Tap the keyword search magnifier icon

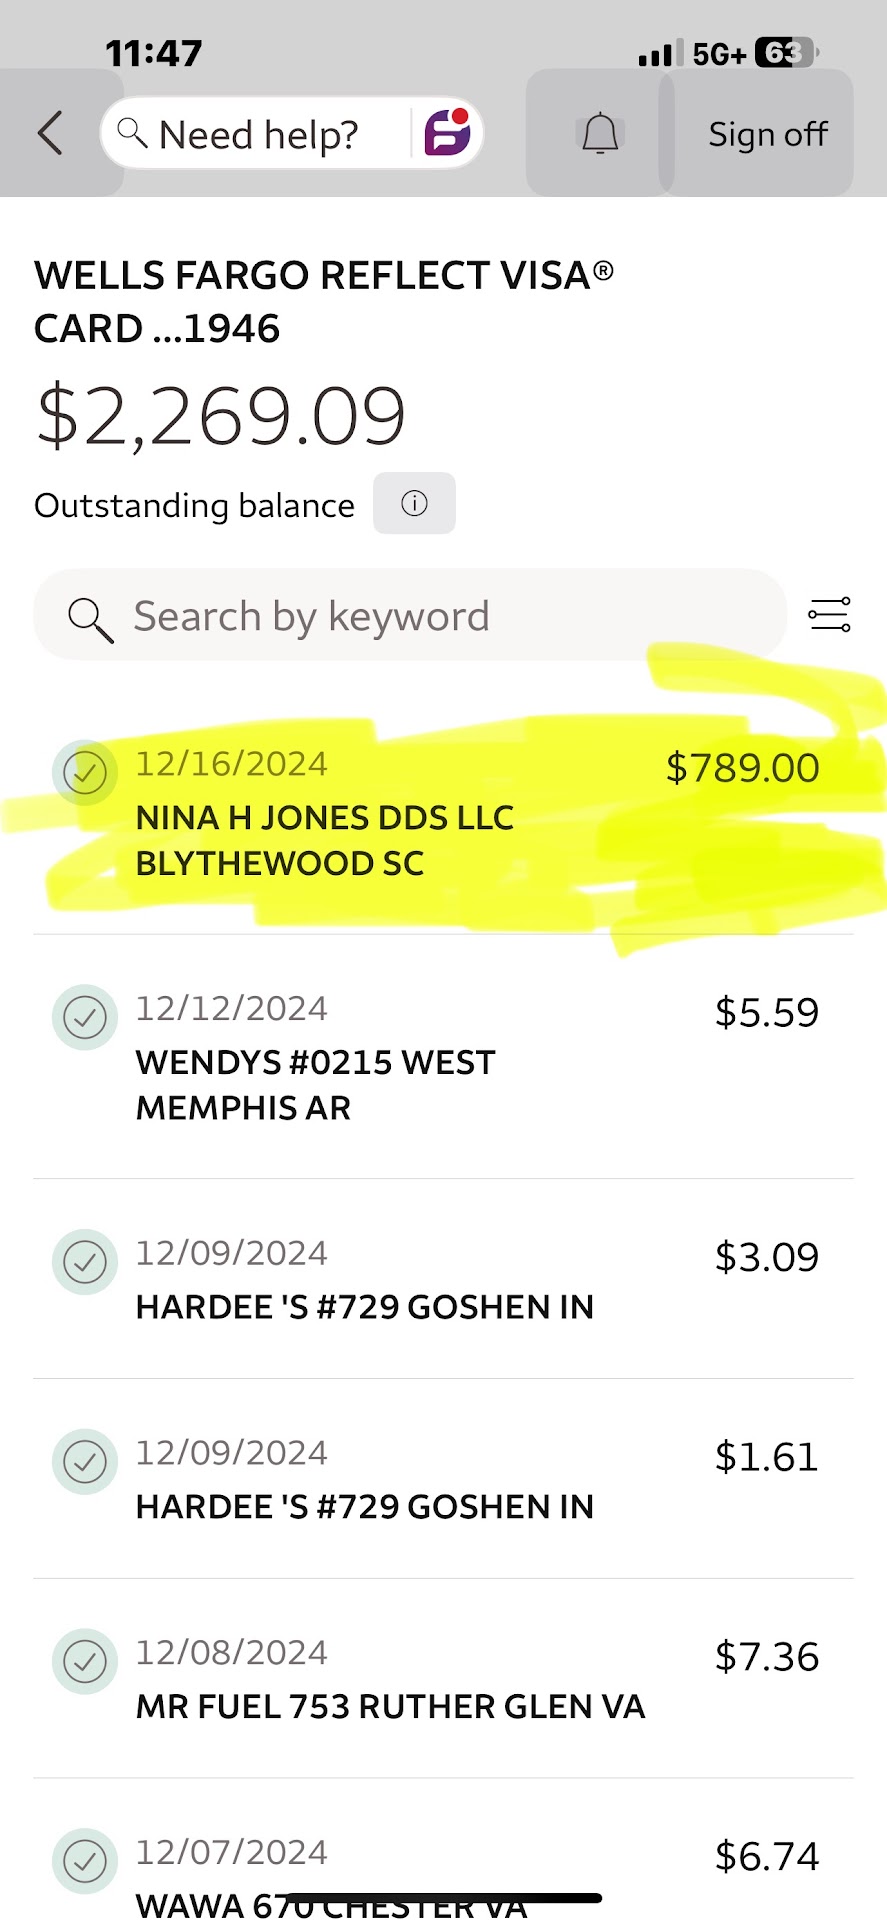point(90,618)
